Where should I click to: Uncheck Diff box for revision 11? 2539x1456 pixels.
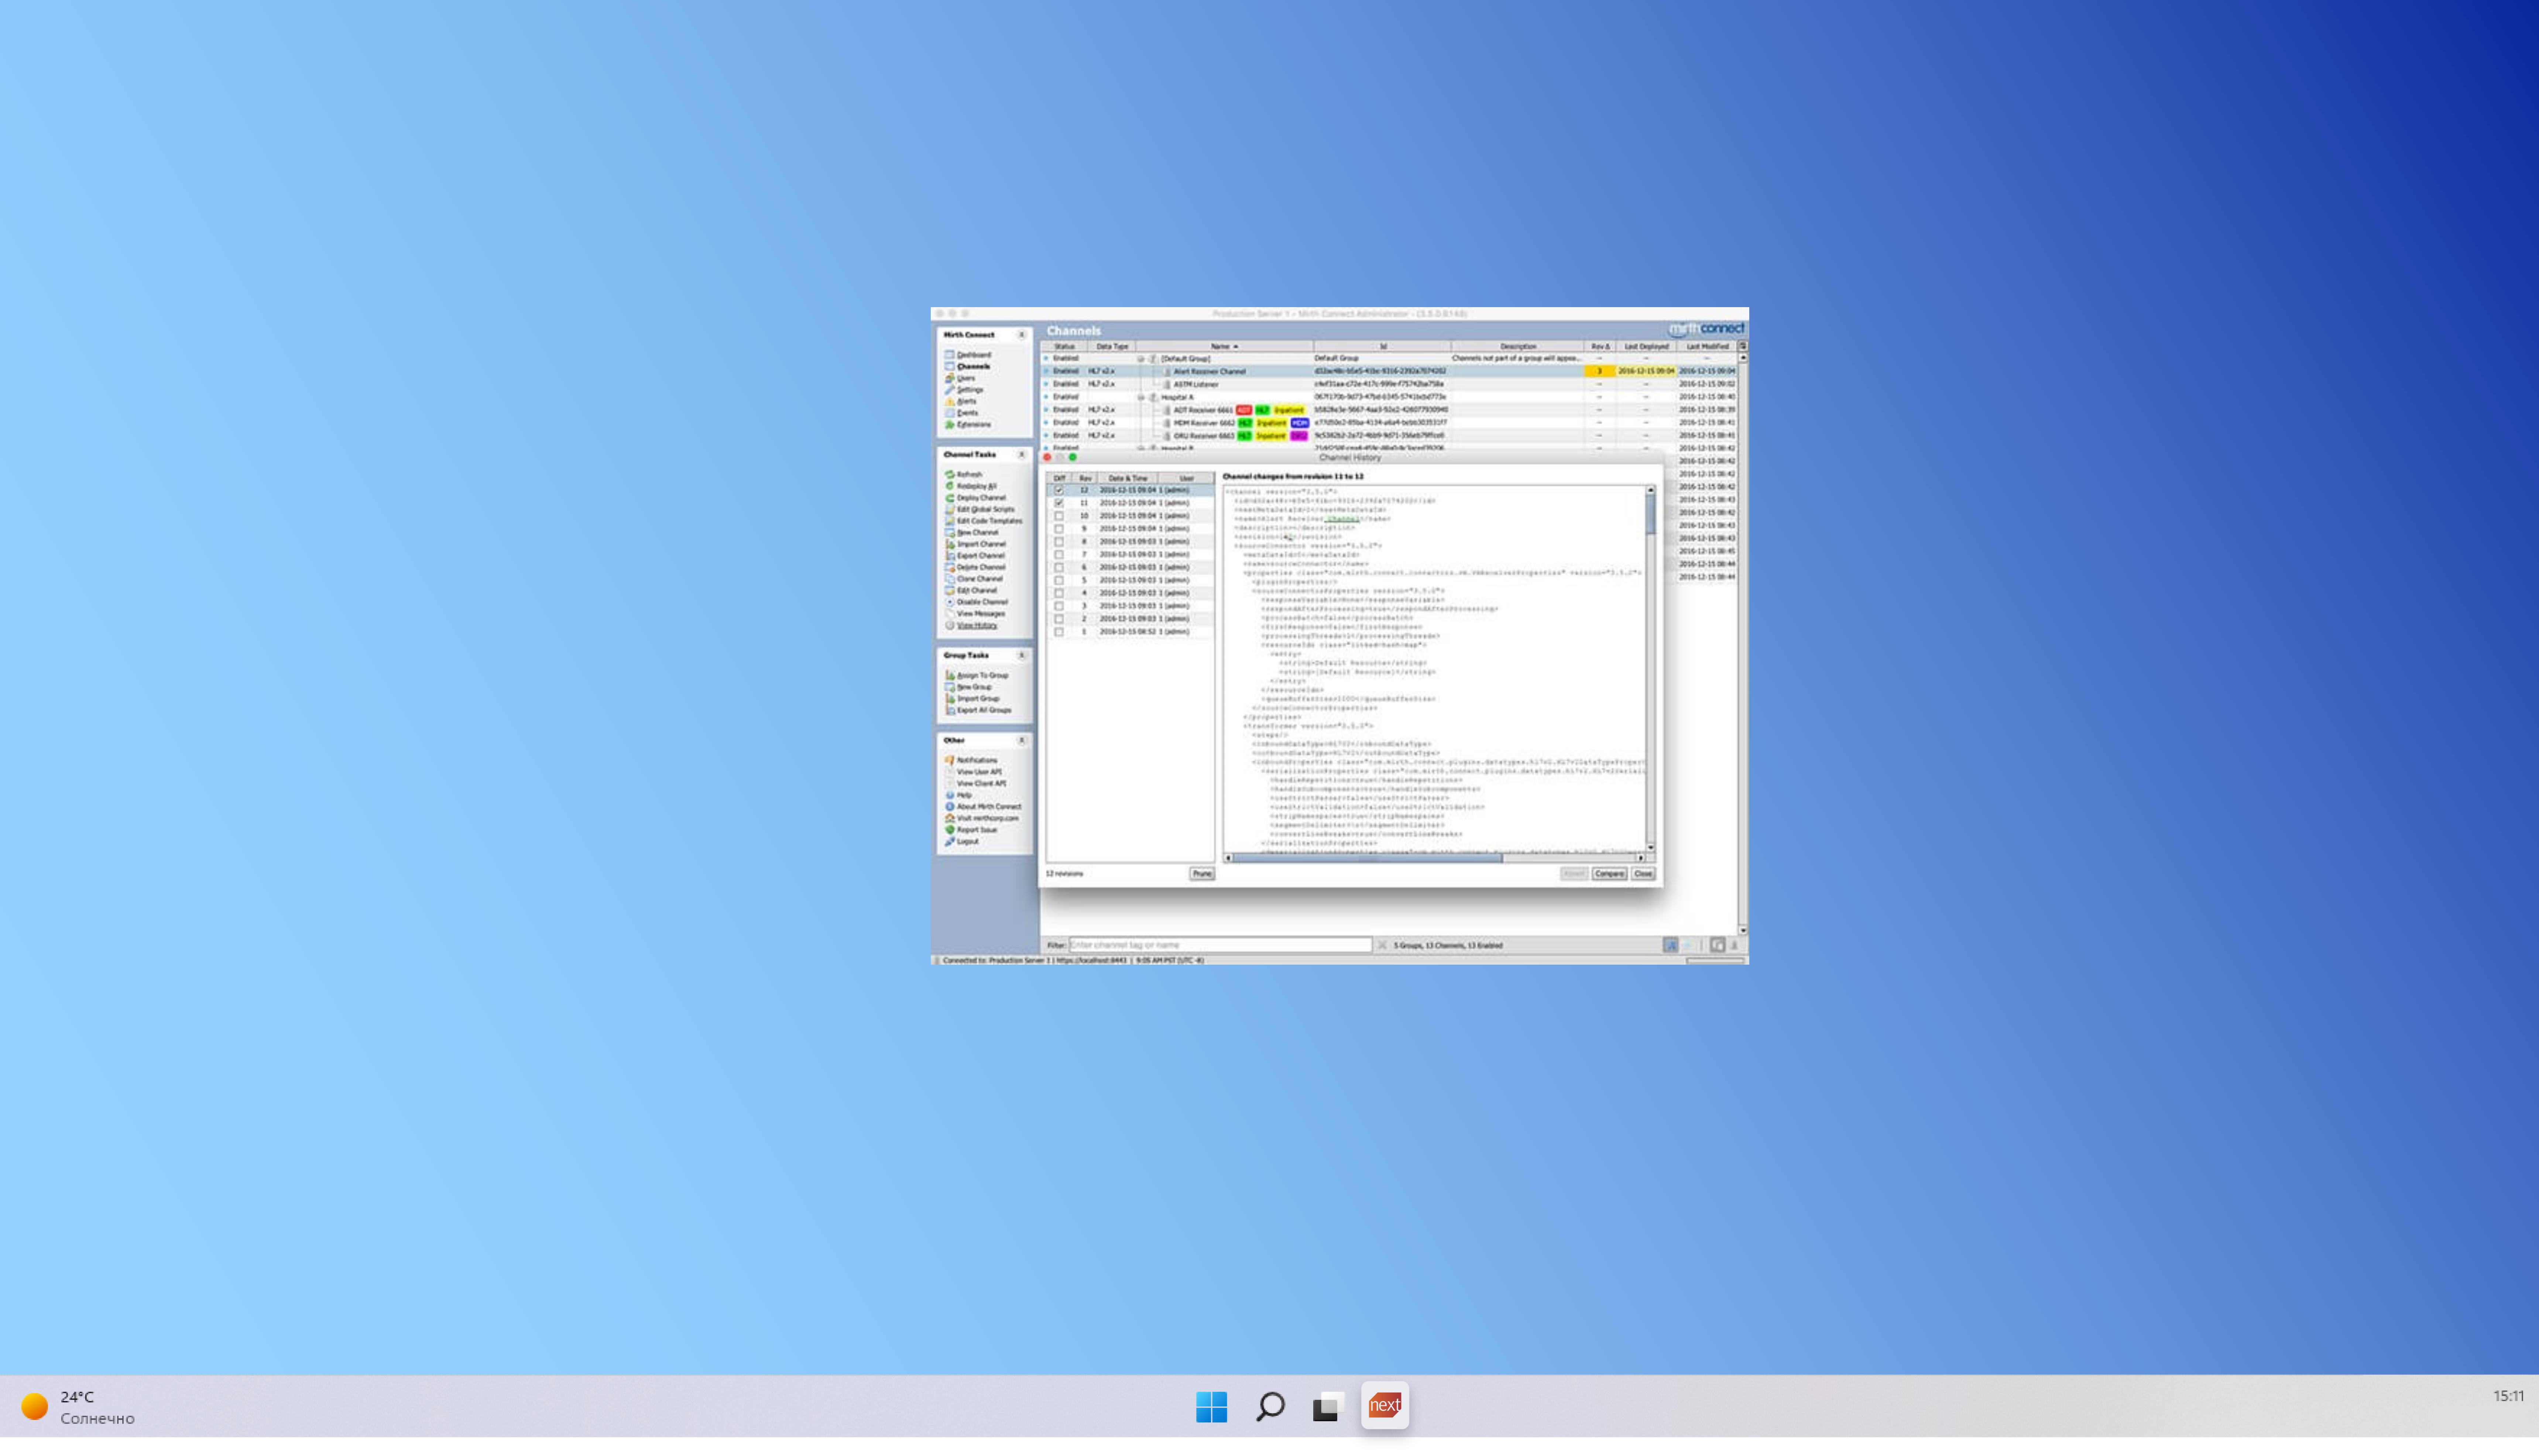coord(1059,504)
